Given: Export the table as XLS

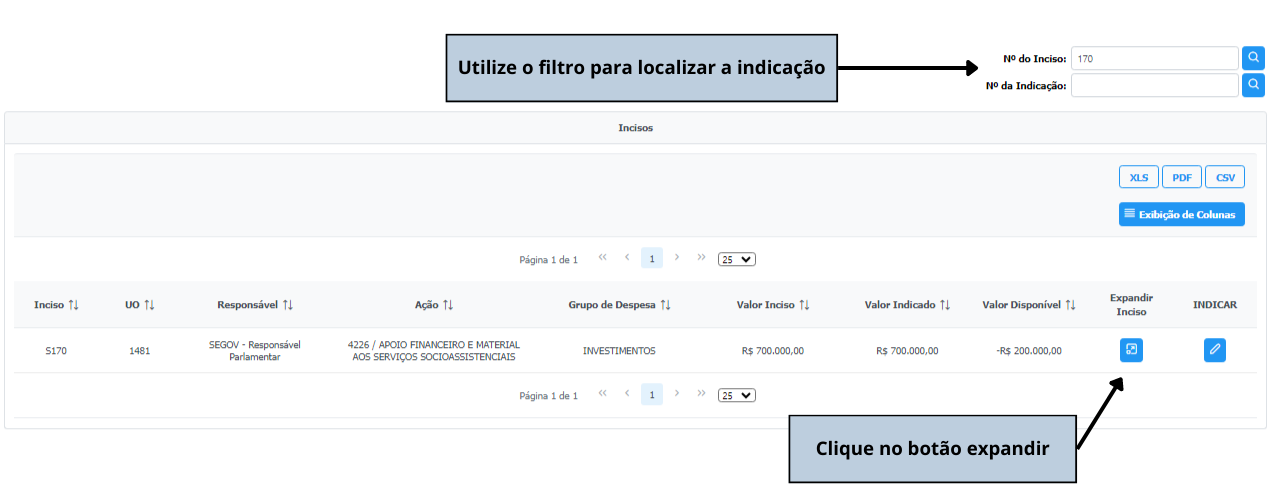Looking at the screenshot, I should [x=1138, y=177].
